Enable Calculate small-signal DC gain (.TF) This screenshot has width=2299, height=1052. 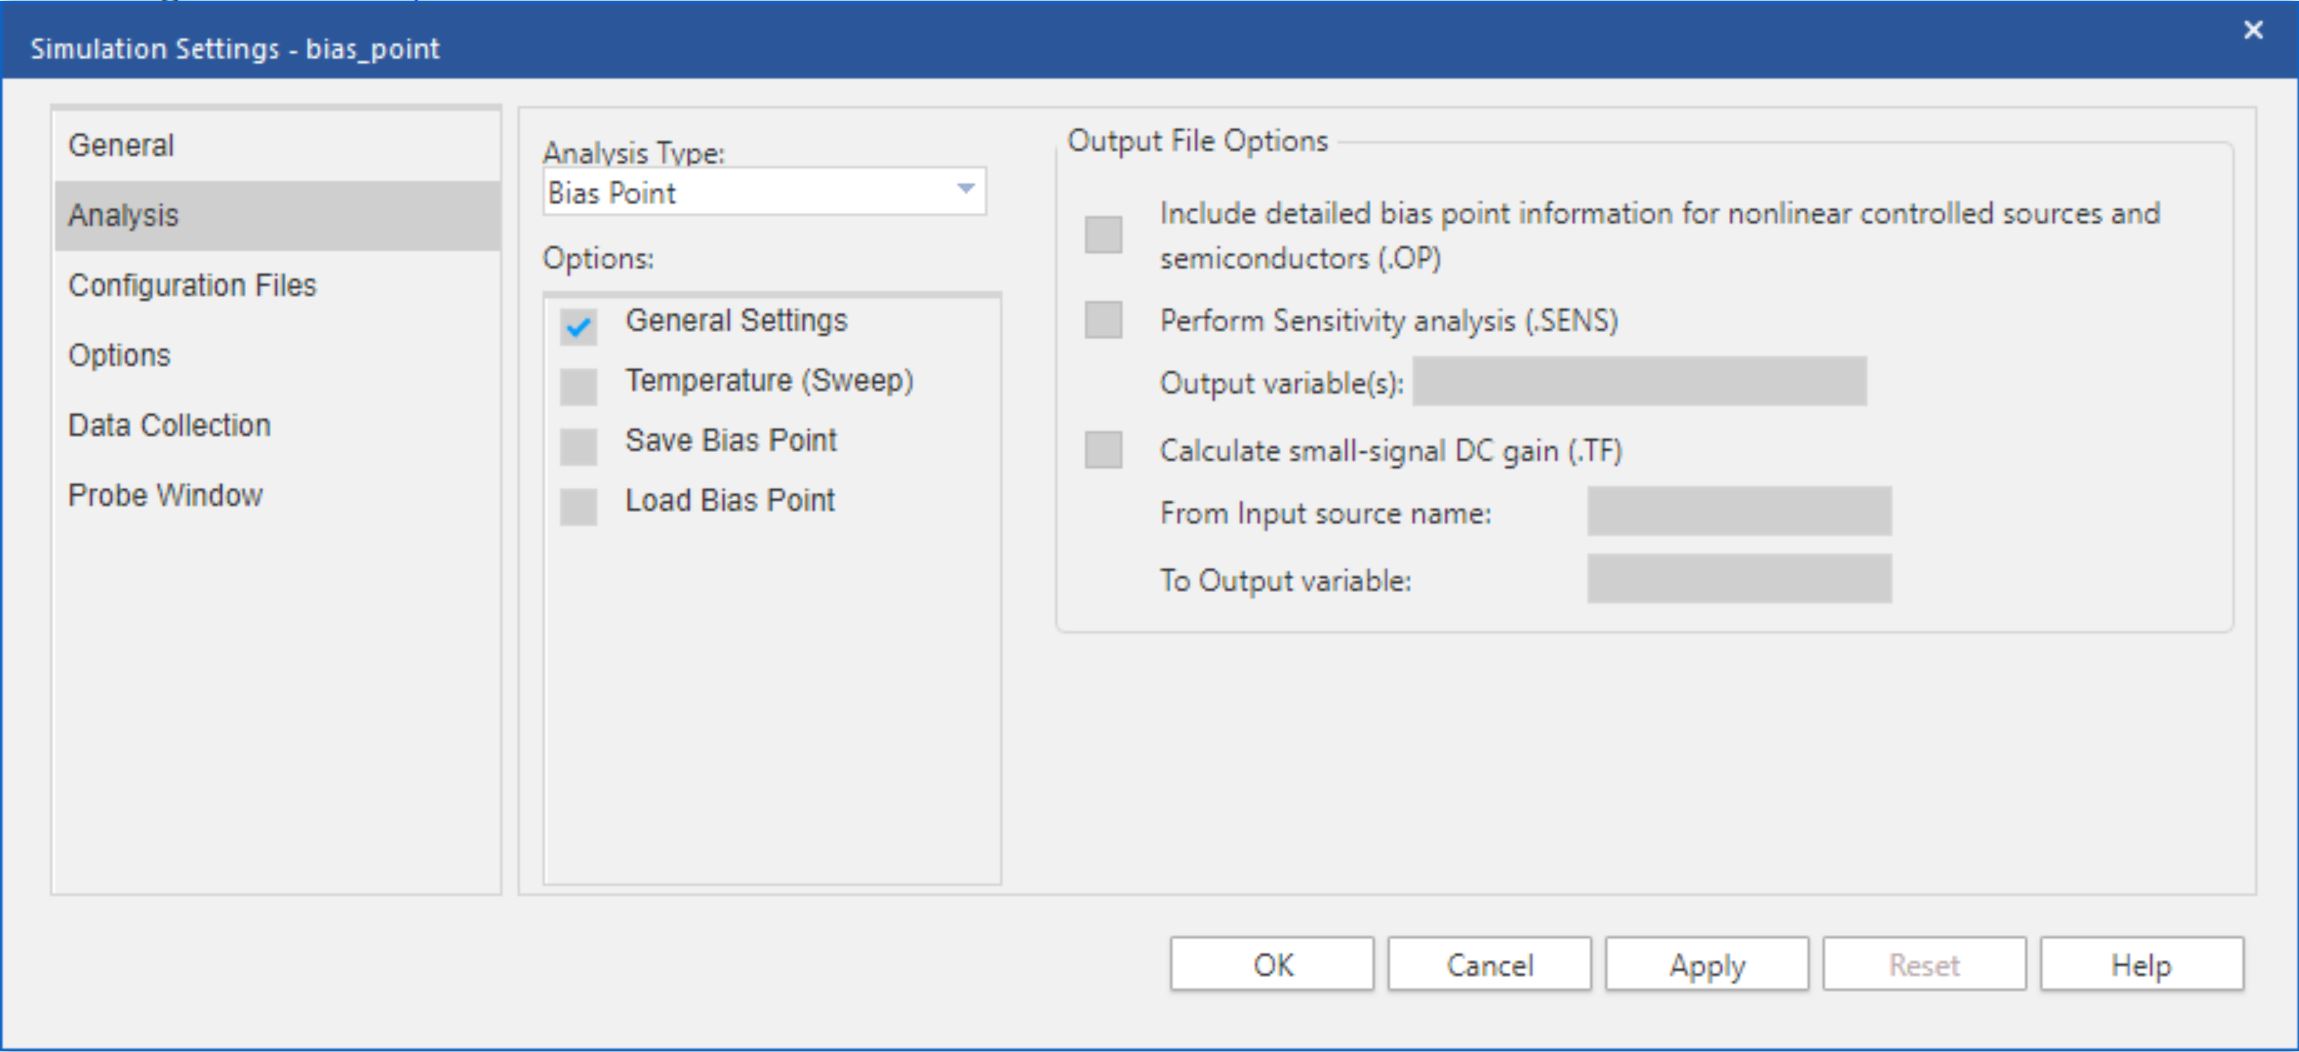tap(1104, 452)
